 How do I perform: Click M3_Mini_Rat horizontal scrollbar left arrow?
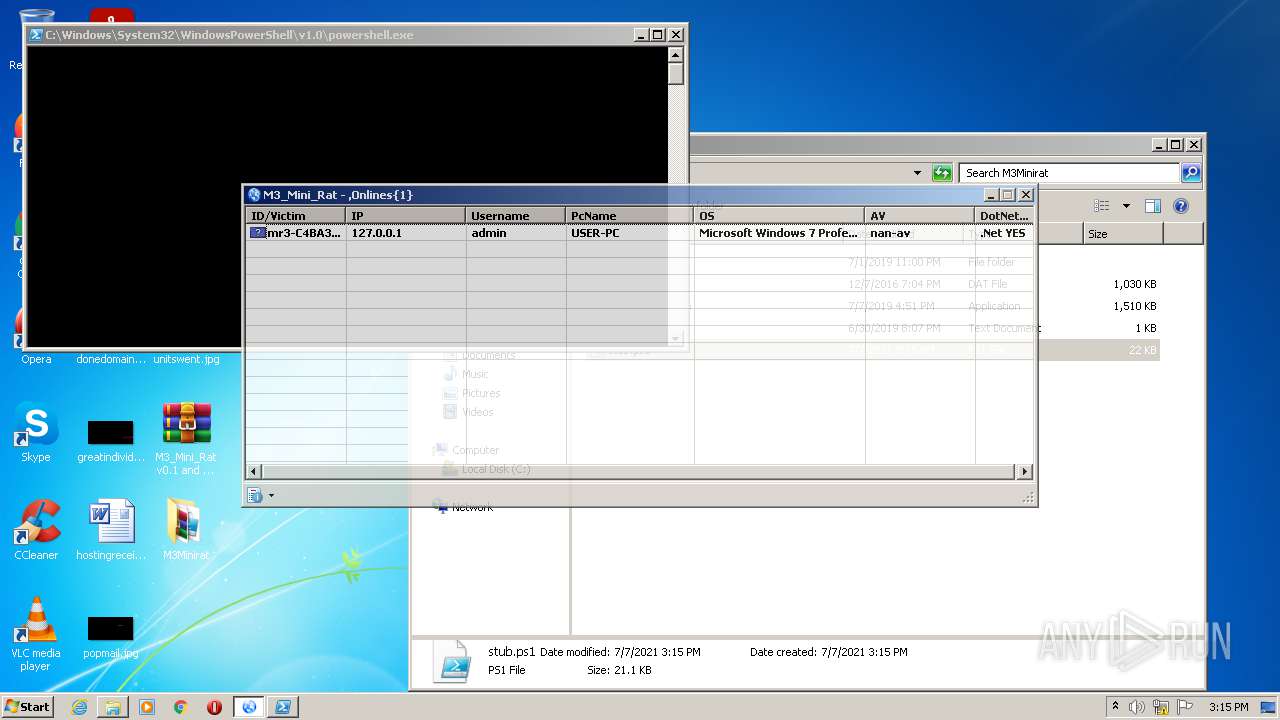(253, 471)
